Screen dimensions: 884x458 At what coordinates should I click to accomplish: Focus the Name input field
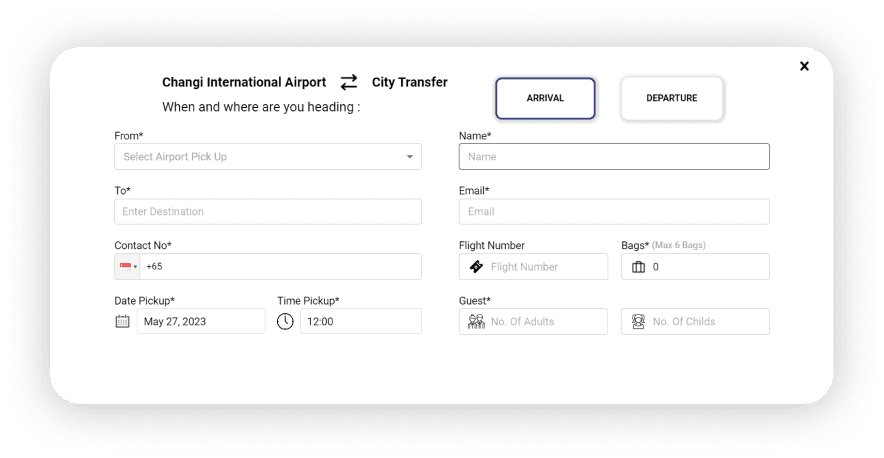pyautogui.click(x=614, y=157)
